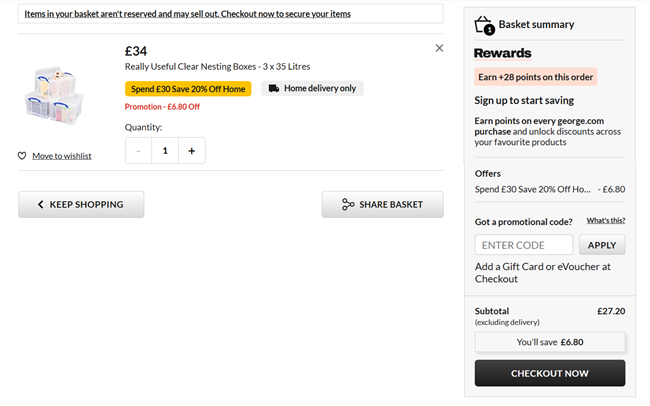
Task: Open the nesting boxes product thumbnail
Action: (54, 95)
